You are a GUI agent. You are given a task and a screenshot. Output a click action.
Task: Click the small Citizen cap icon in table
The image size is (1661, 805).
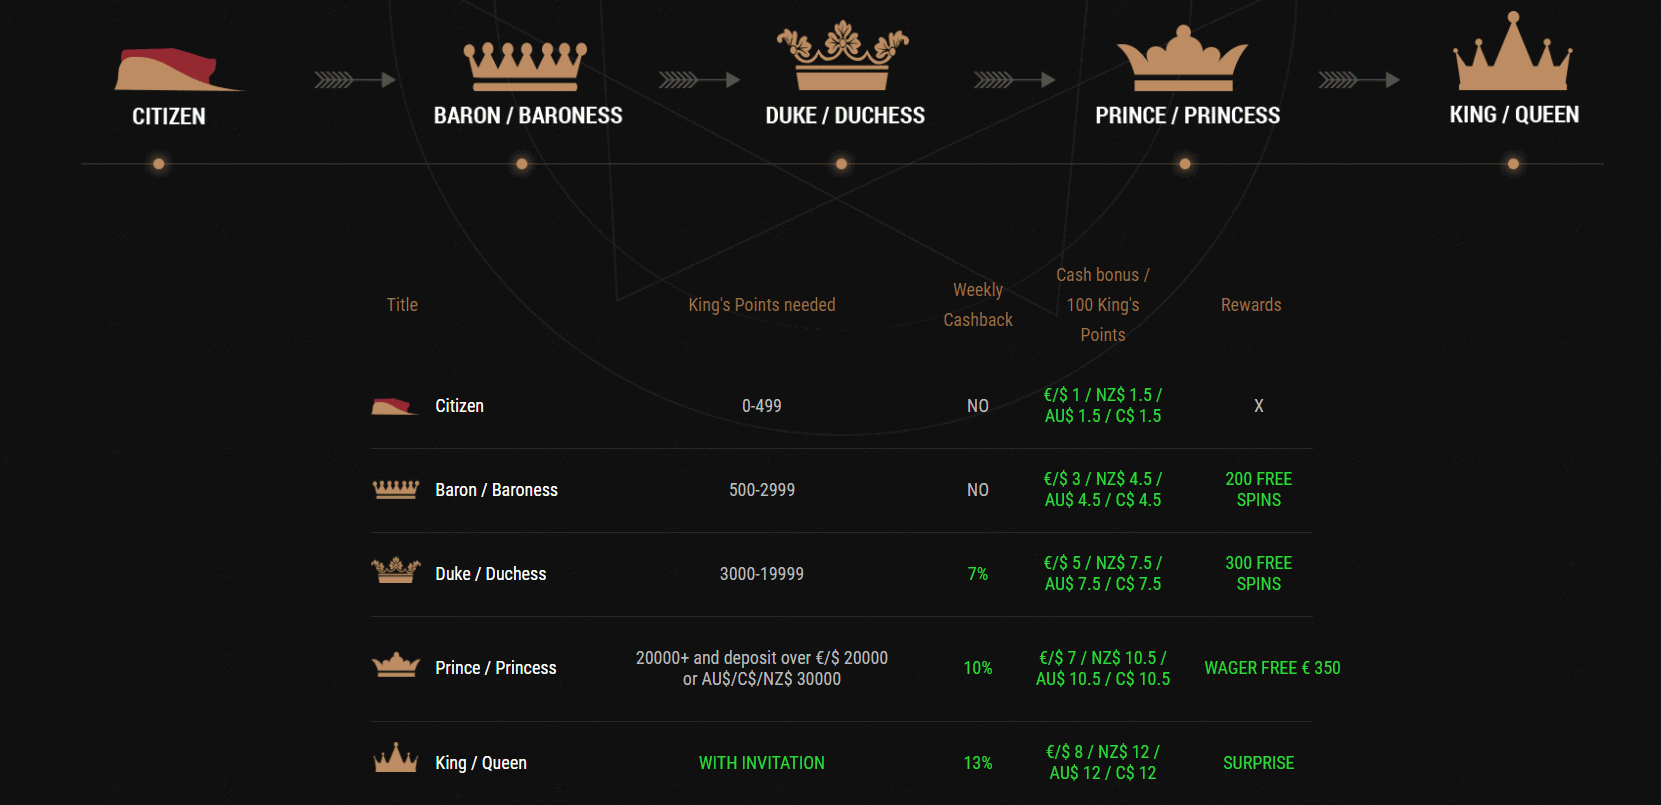pyautogui.click(x=395, y=406)
